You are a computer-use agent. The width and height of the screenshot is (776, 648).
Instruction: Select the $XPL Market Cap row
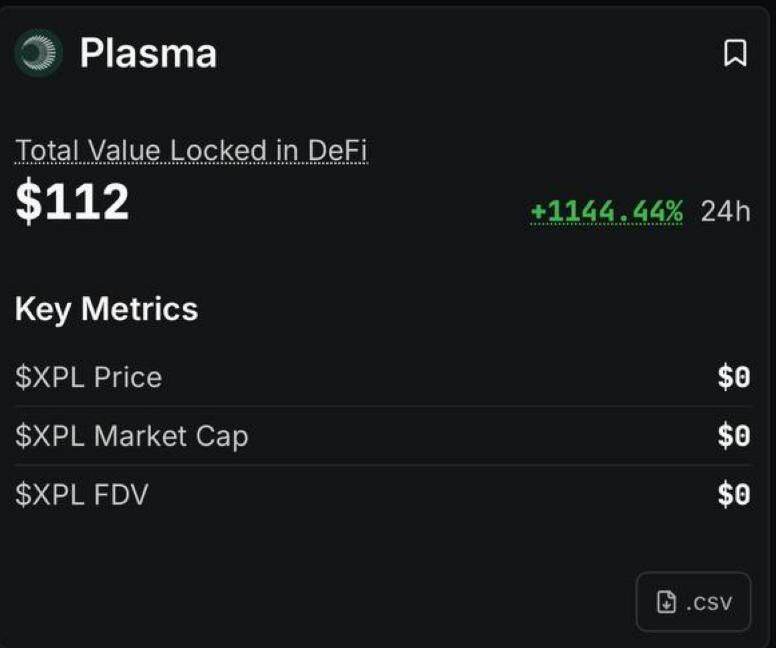[x=383, y=436]
